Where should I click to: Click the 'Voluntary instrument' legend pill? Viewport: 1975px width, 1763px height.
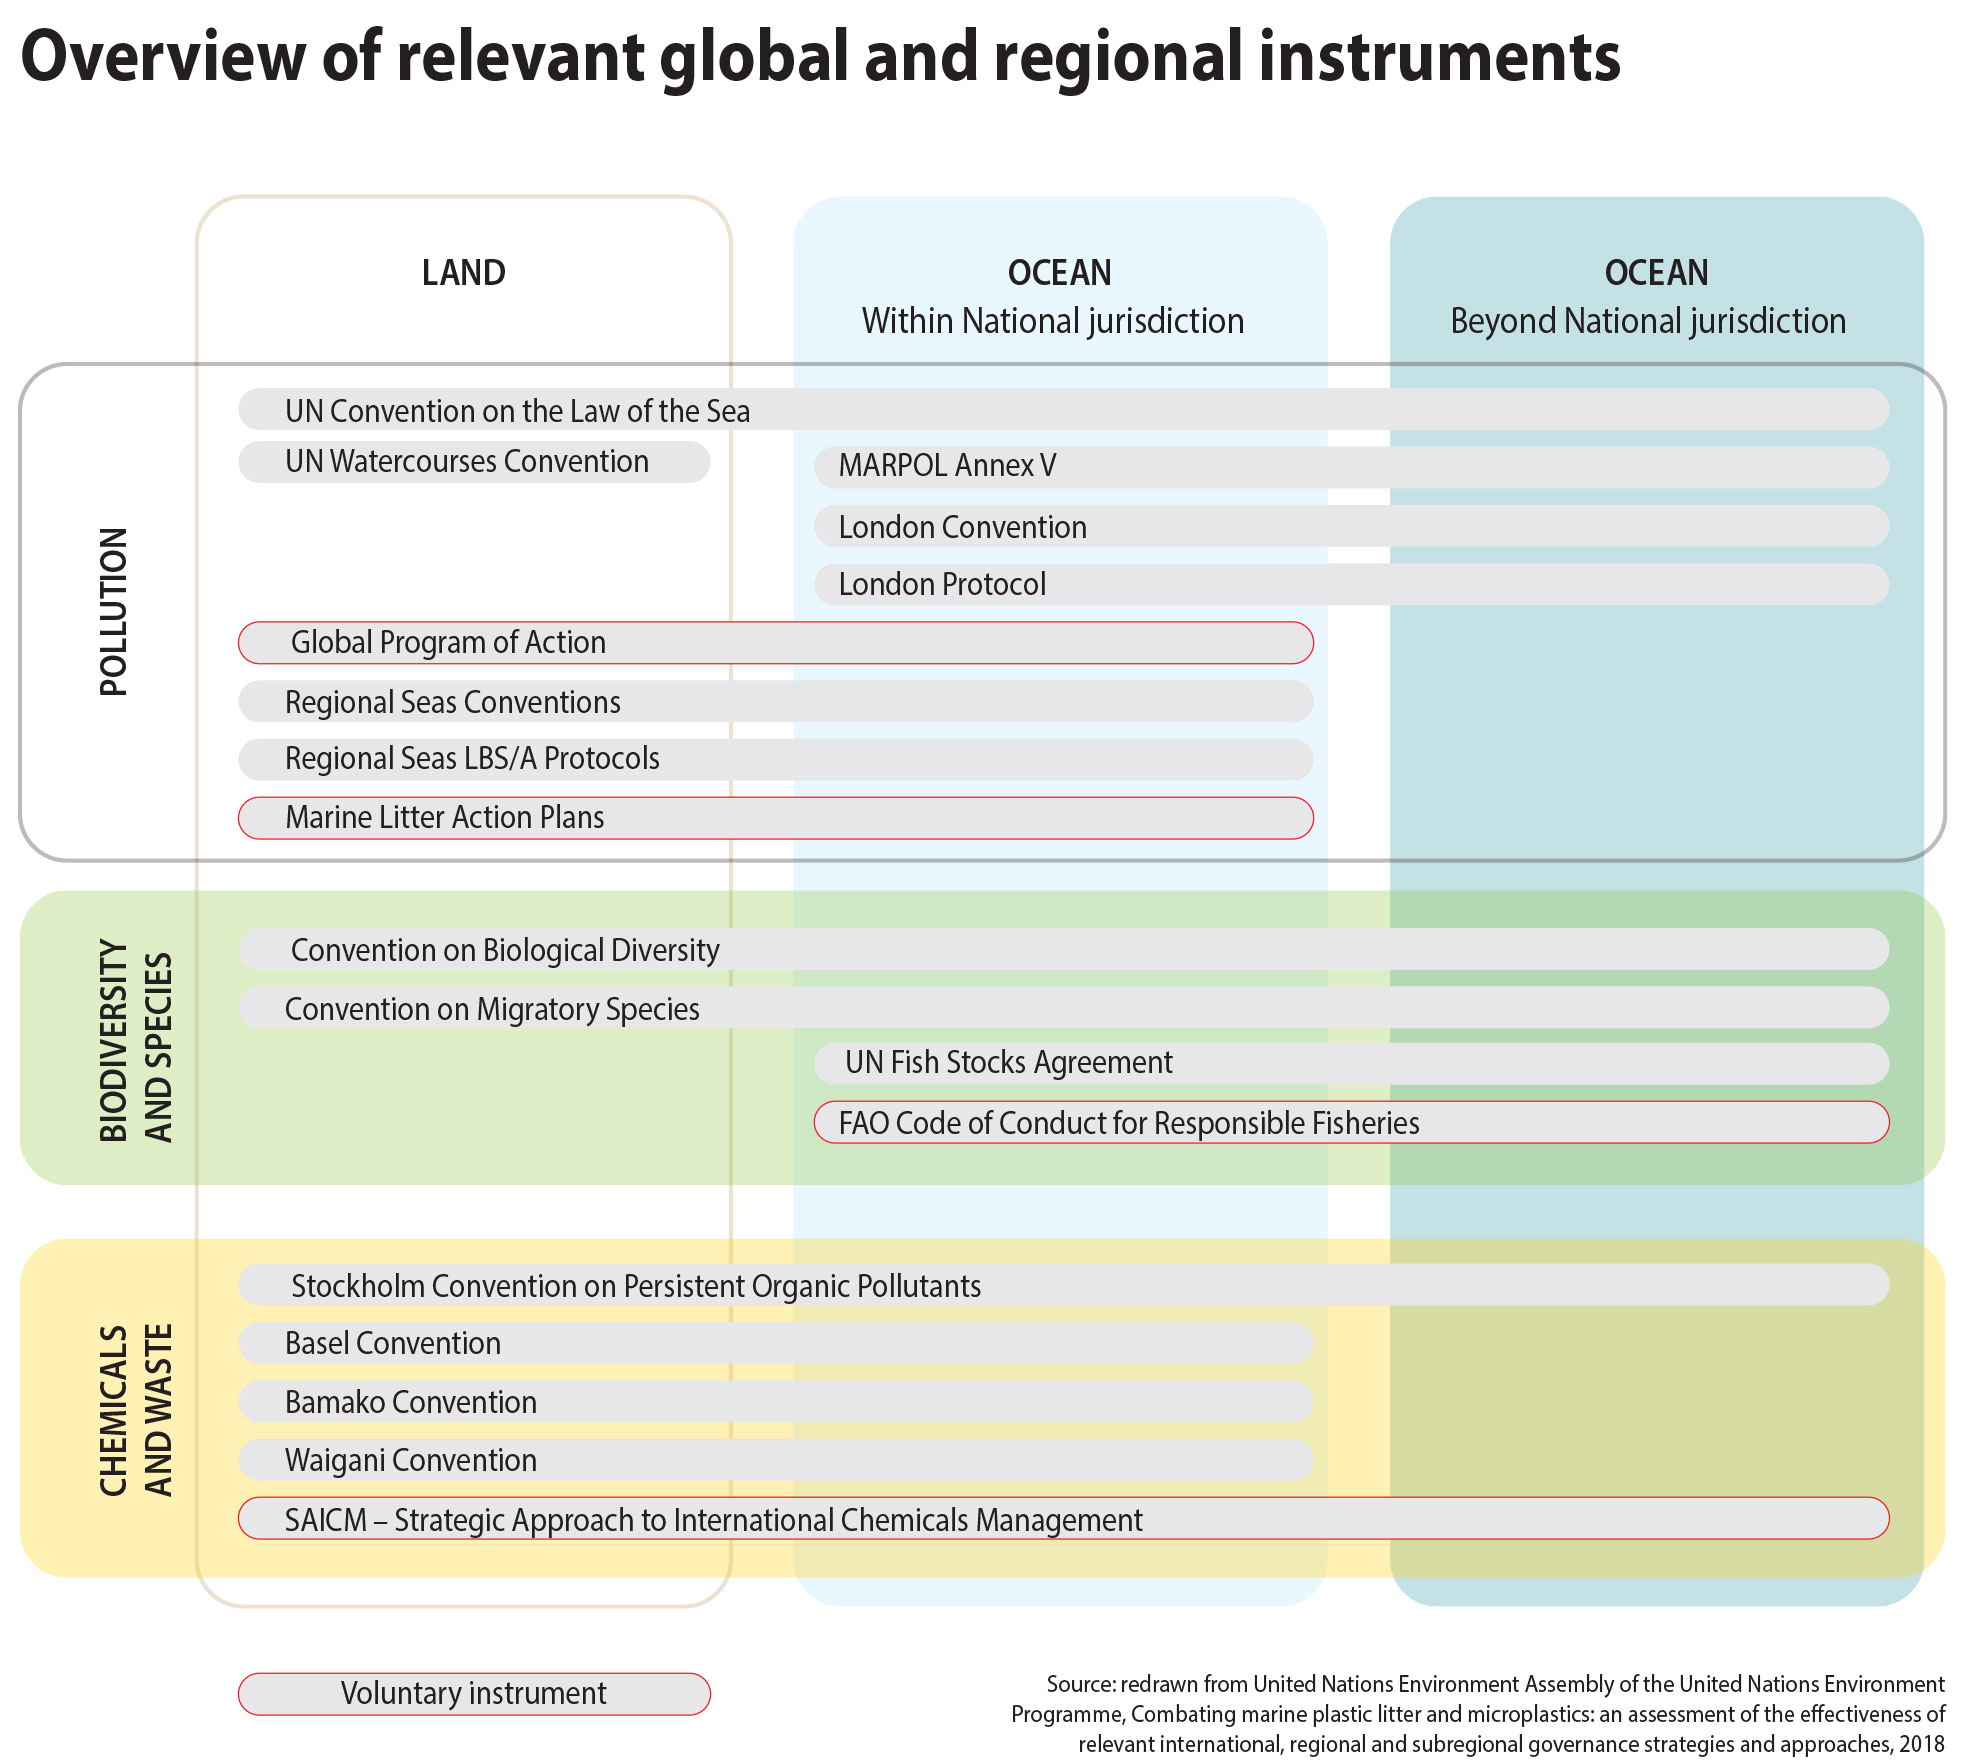(474, 1694)
